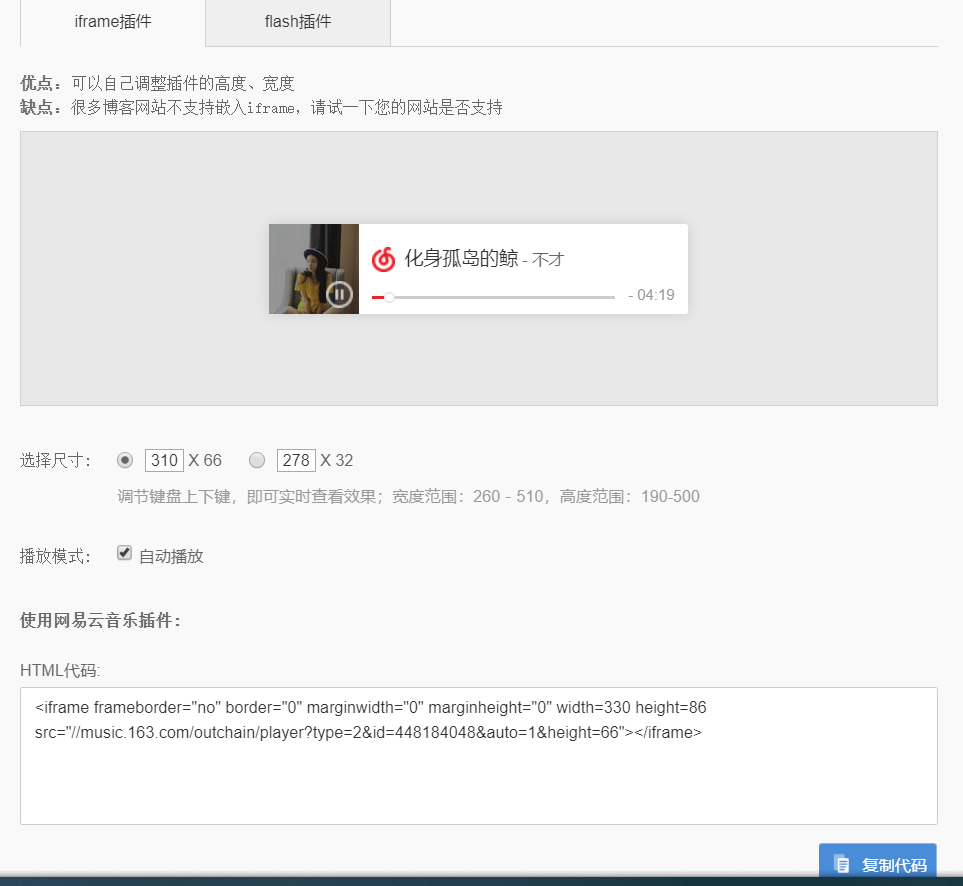Click the 播放模式 label

[x=55, y=556]
